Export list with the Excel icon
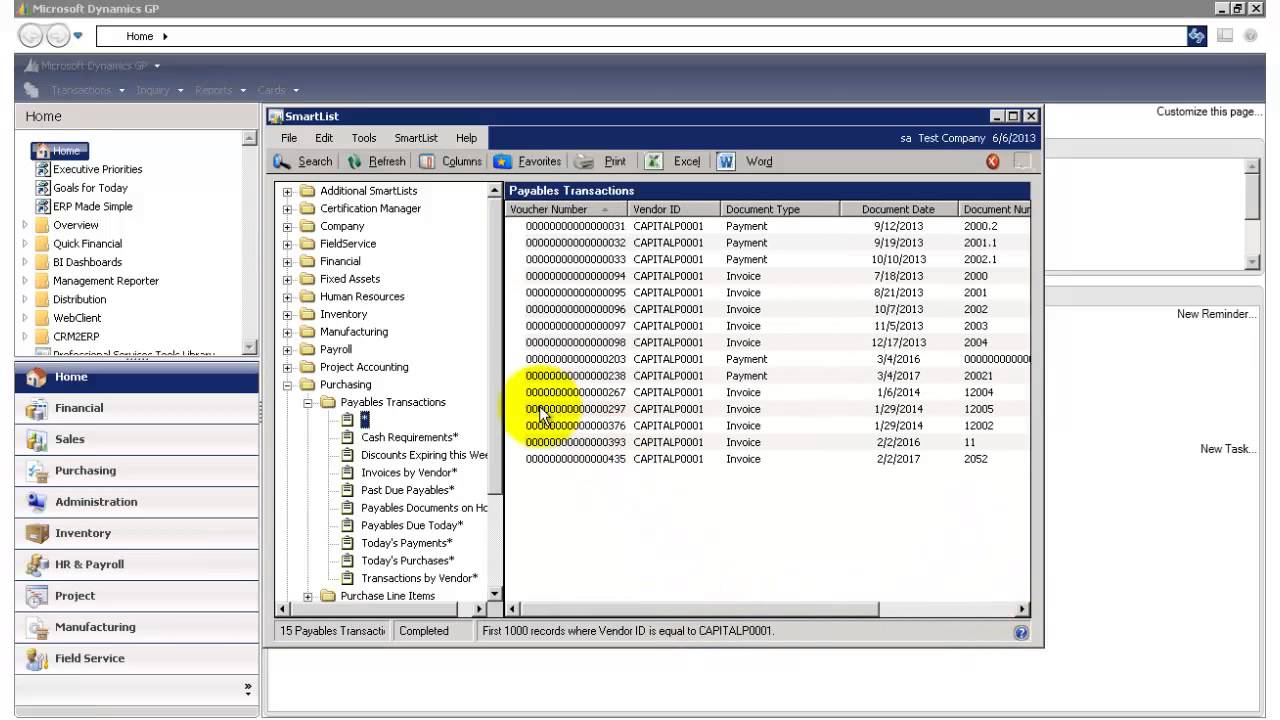The width and height of the screenshot is (1280, 720). pos(654,161)
